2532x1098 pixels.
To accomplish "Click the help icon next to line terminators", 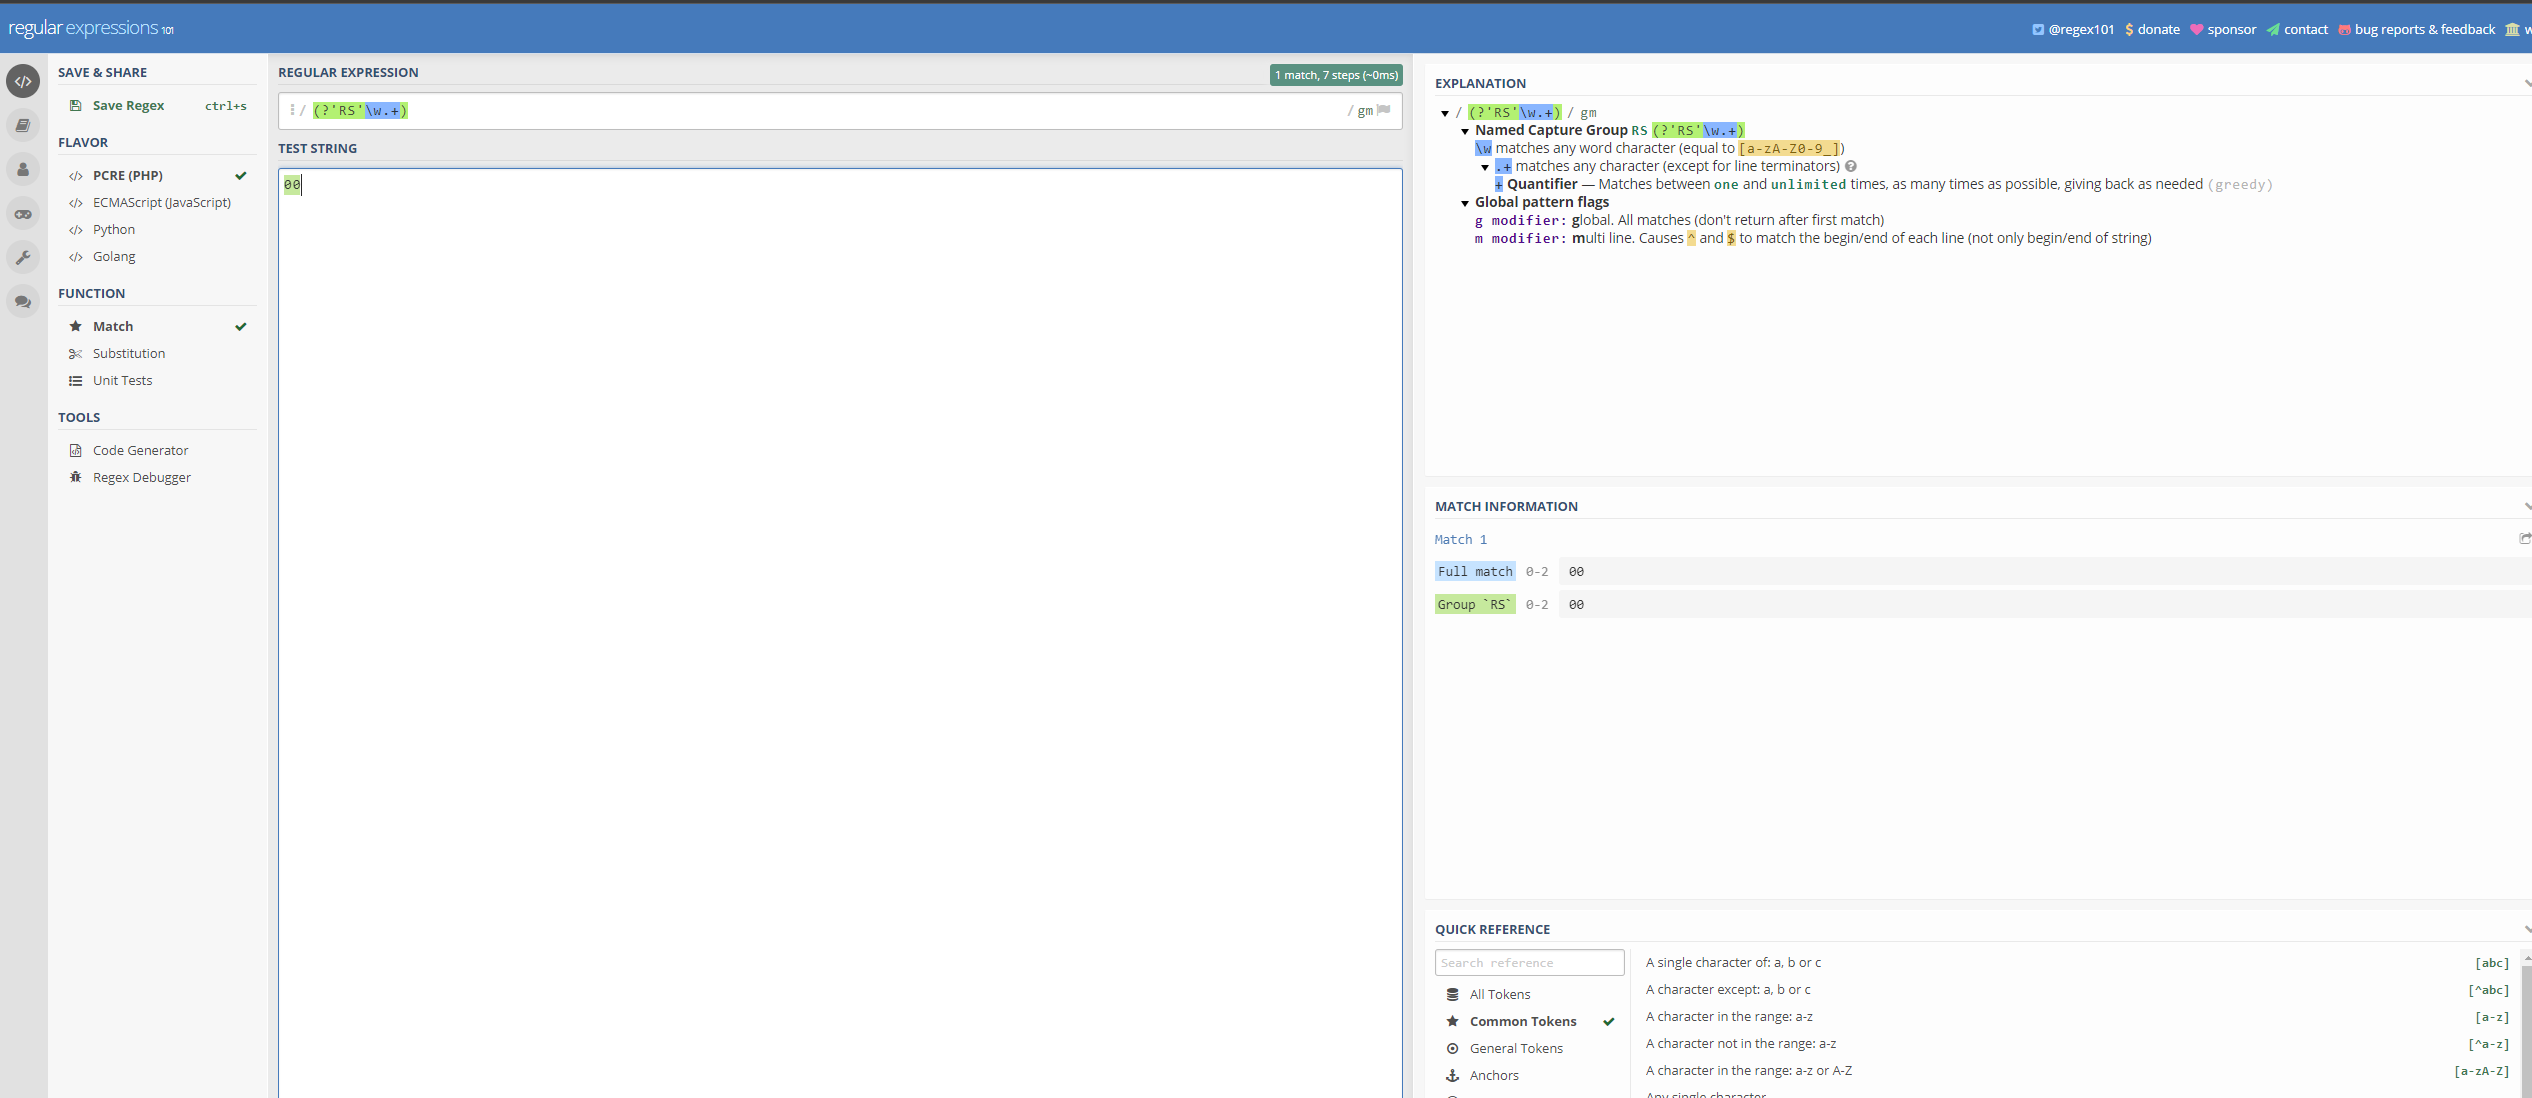I will click(x=1851, y=167).
